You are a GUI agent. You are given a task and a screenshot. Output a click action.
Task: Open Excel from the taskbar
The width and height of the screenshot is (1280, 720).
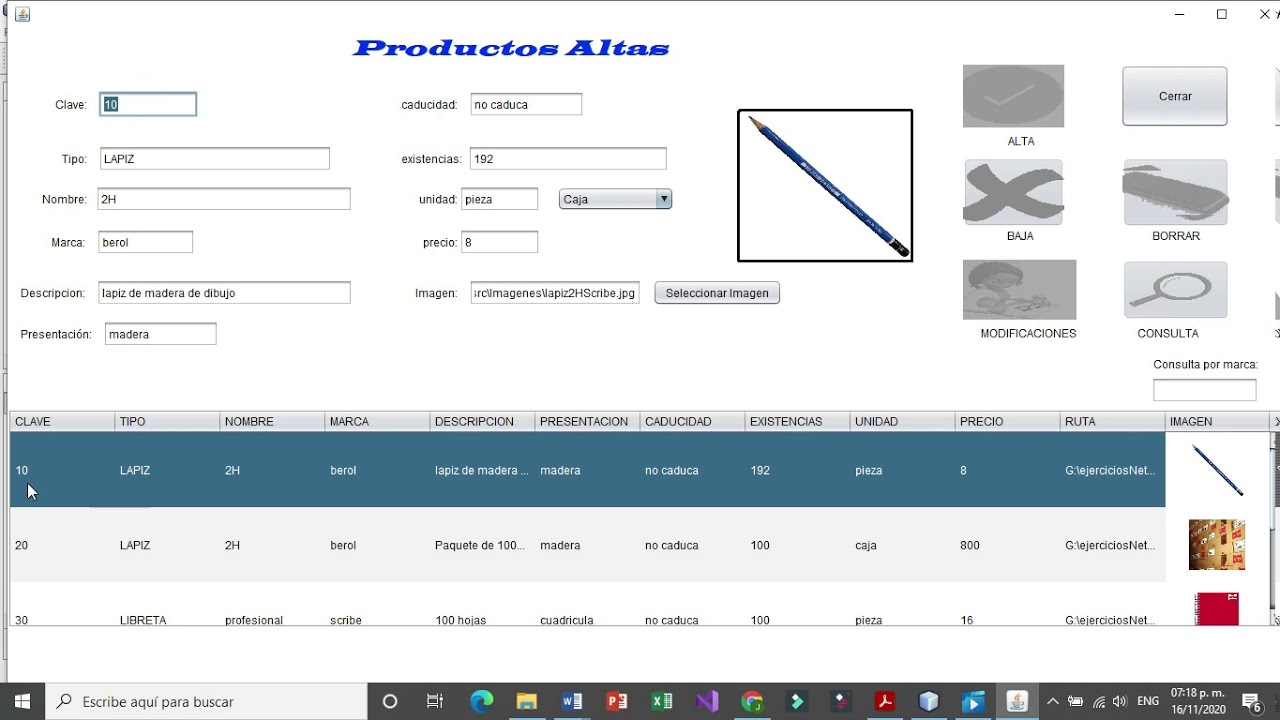[x=662, y=702]
